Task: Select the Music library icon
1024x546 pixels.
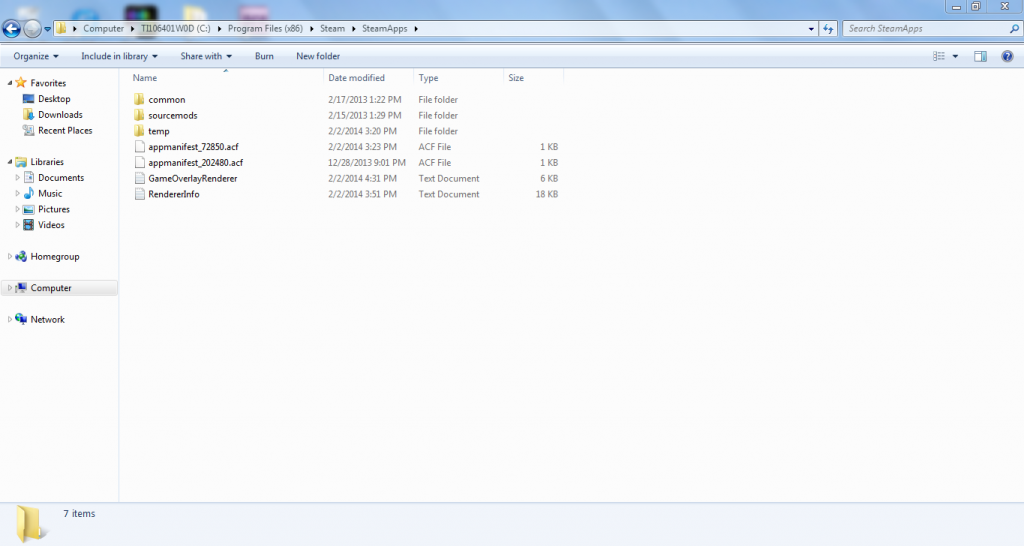Action: [x=29, y=194]
